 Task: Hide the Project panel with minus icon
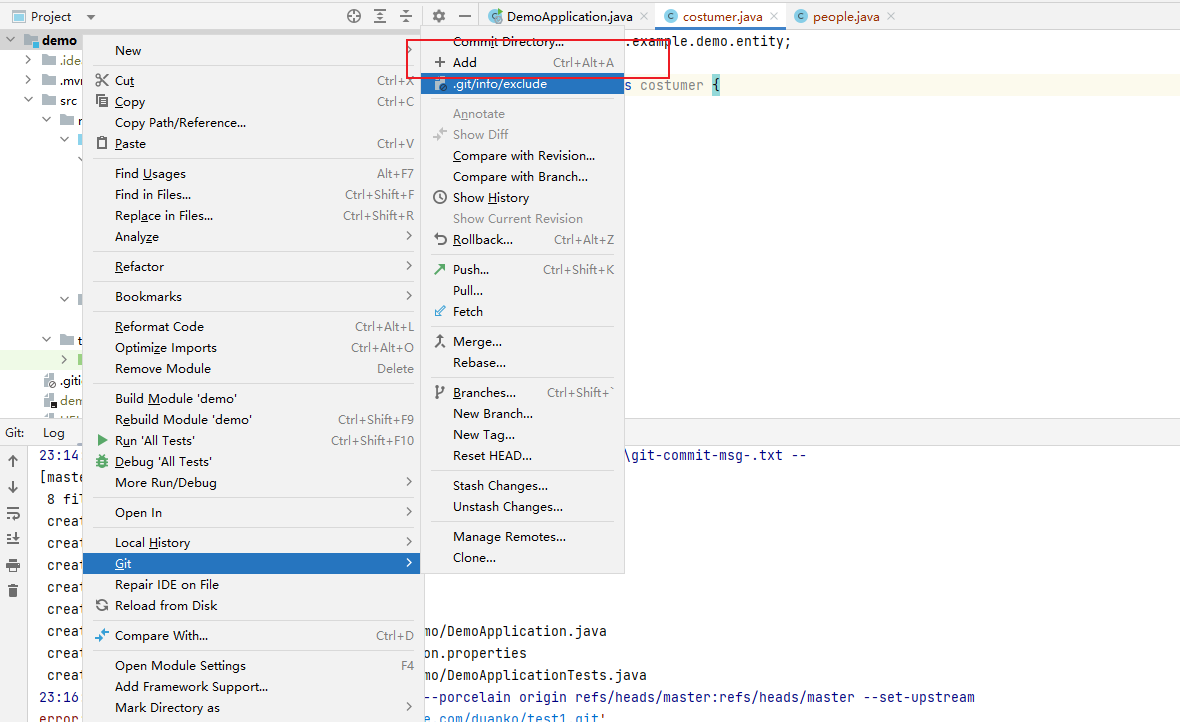(x=464, y=16)
